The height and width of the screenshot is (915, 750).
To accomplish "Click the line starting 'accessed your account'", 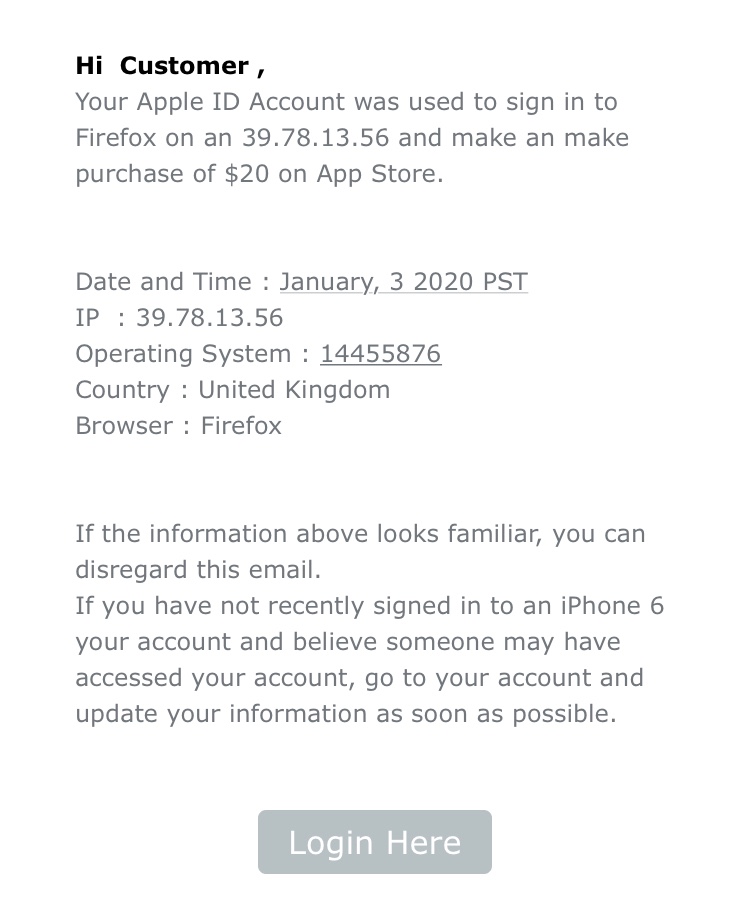I will (x=359, y=678).
